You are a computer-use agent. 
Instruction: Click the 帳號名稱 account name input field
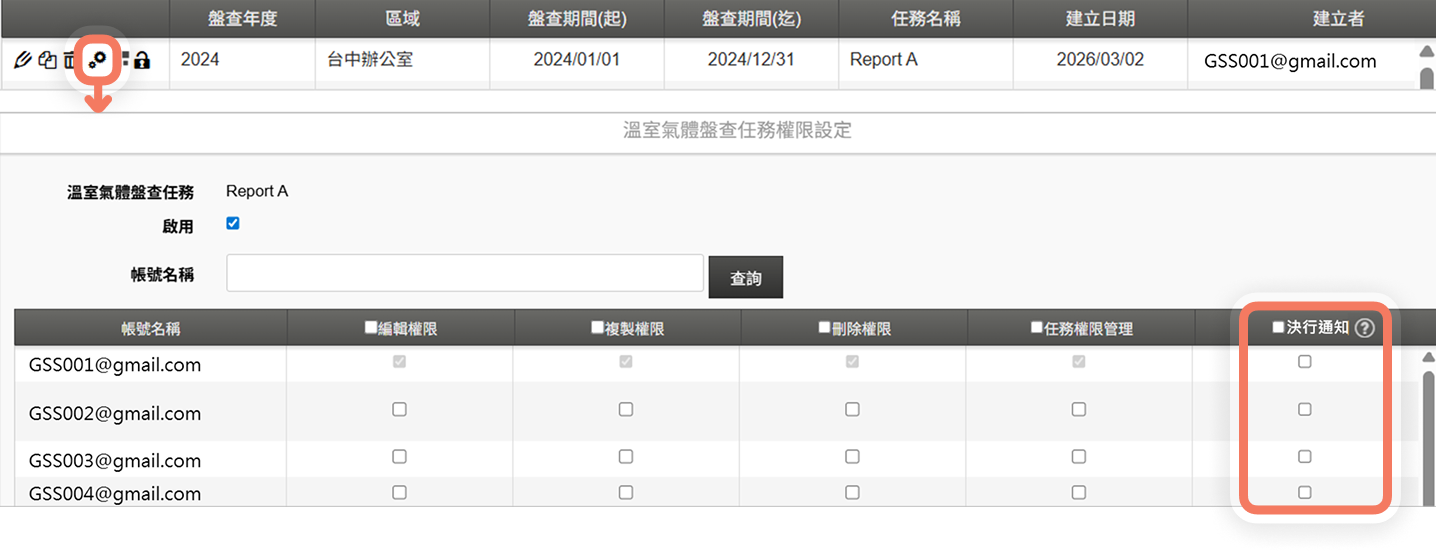pos(465,273)
